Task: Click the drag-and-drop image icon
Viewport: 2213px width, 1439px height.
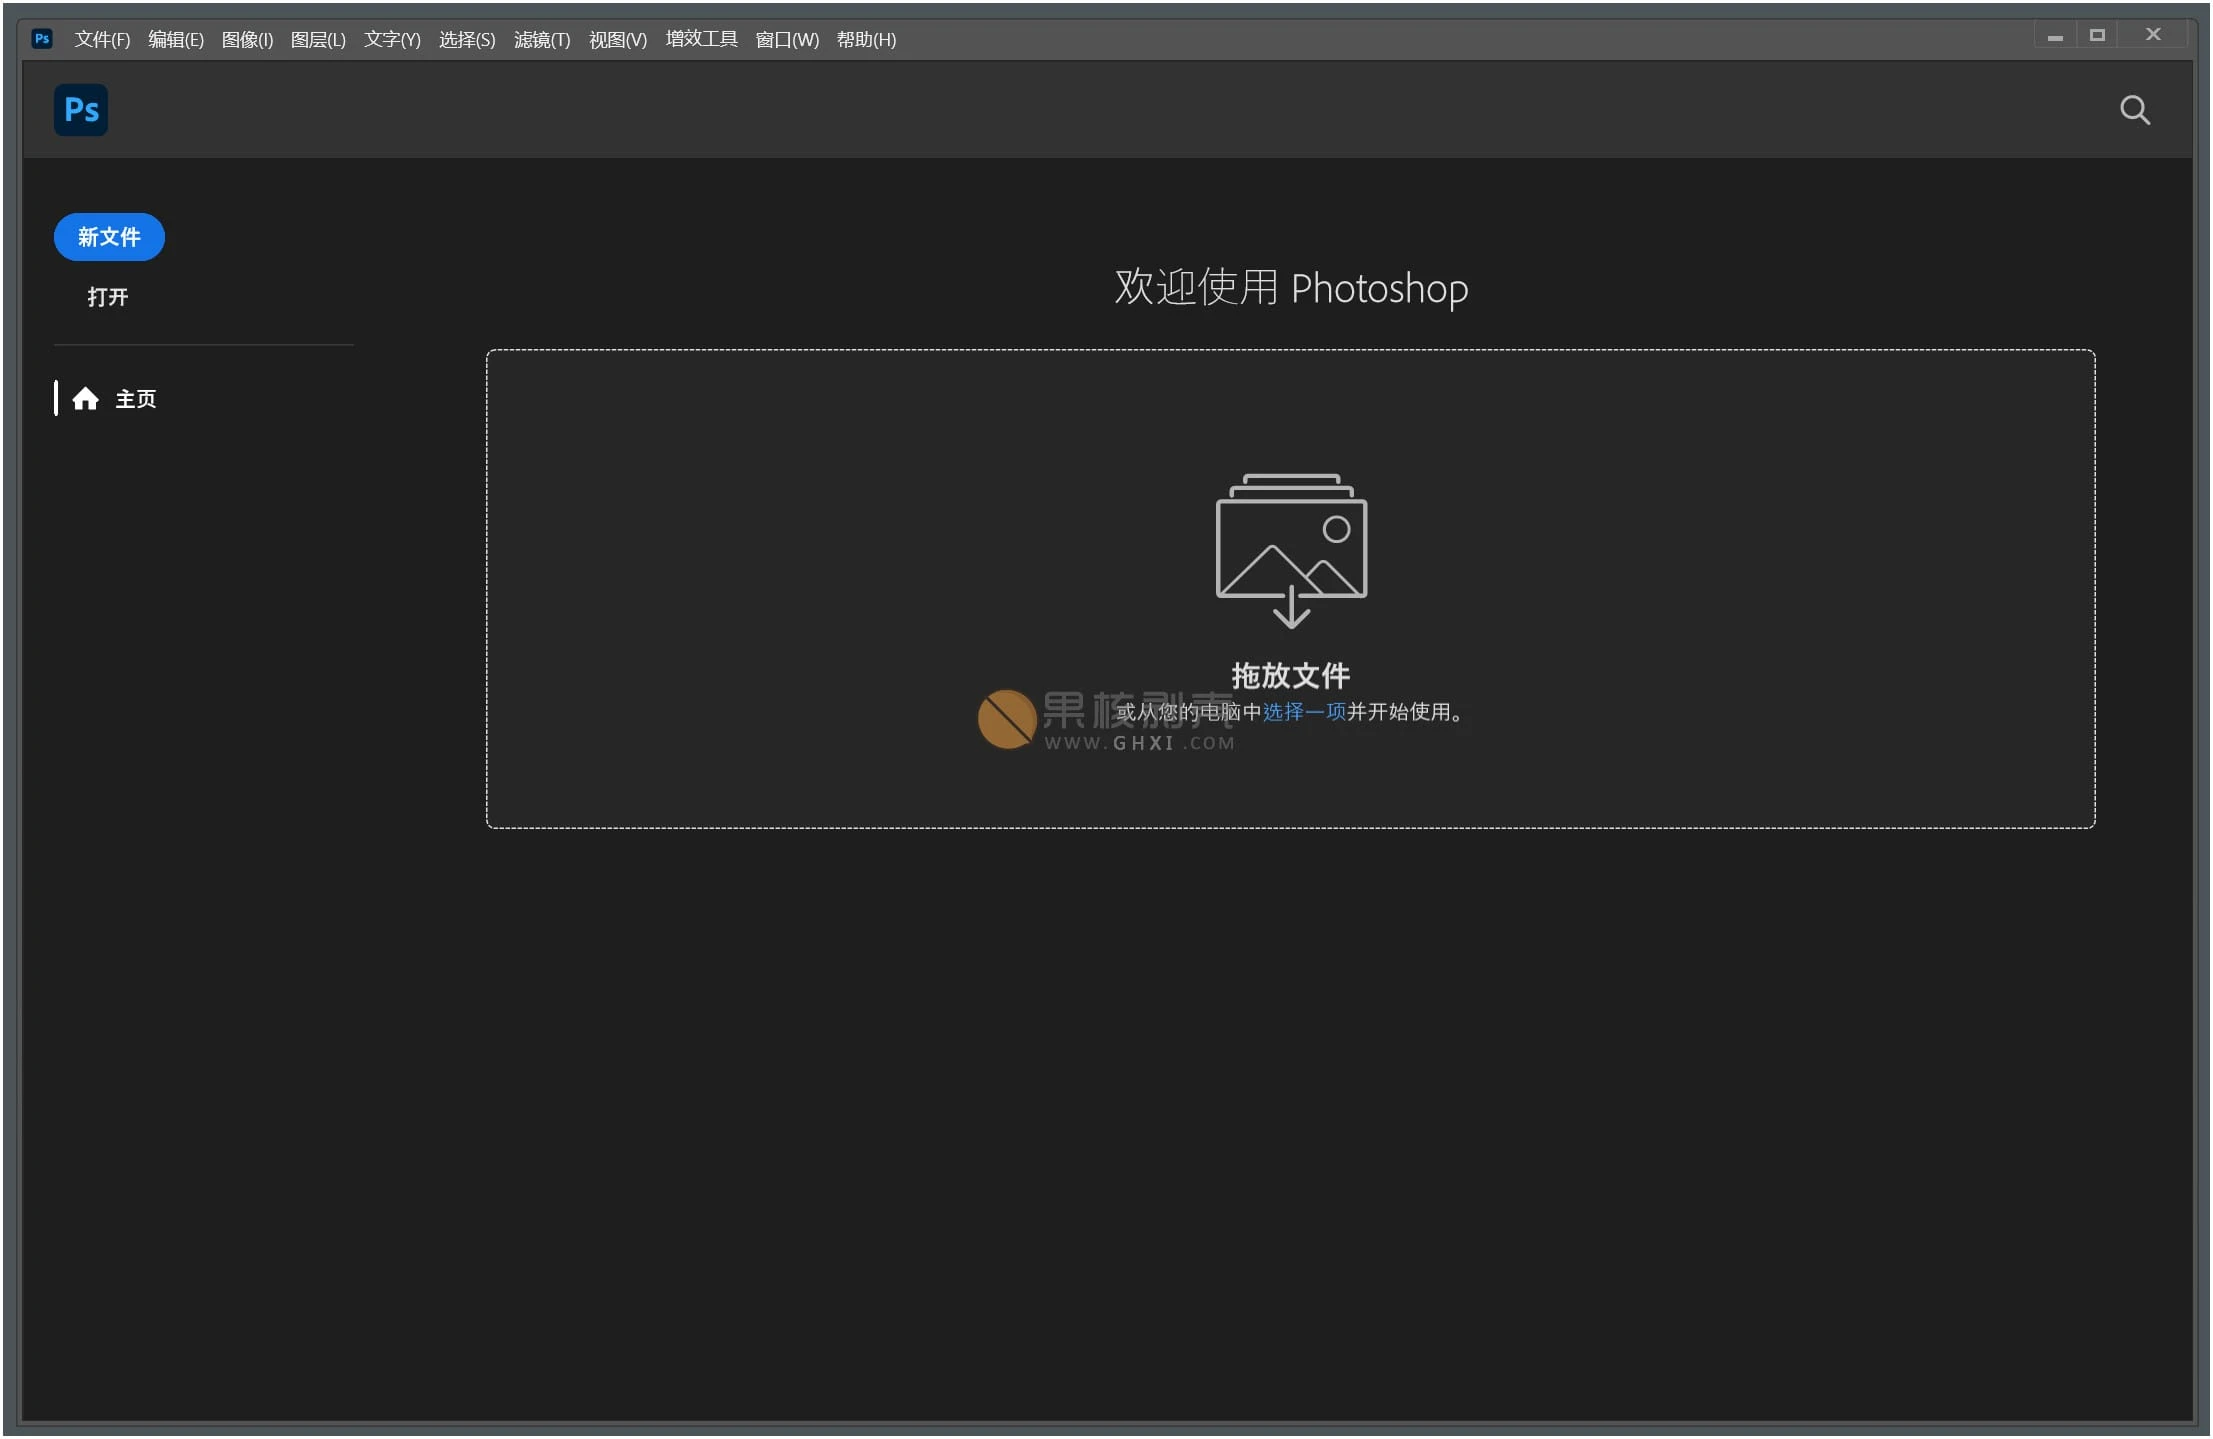Action: 1290,550
